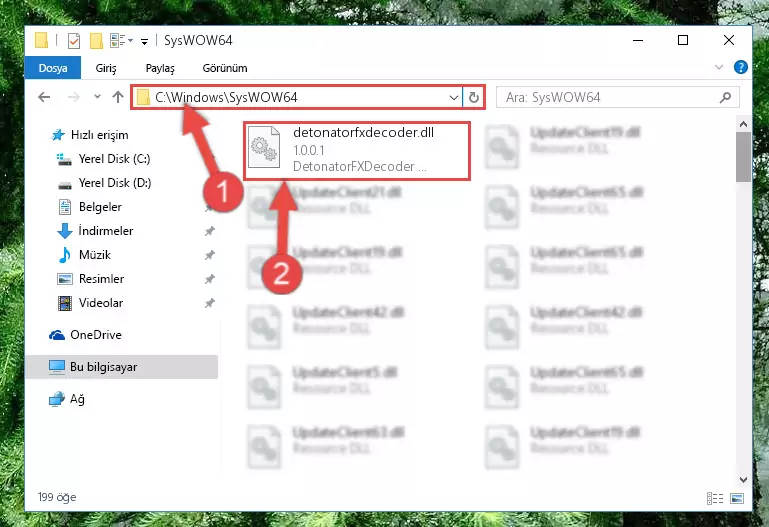Click the SysWOW64 window title folder icon
This screenshot has height=527, width=769.
click(x=42, y=40)
